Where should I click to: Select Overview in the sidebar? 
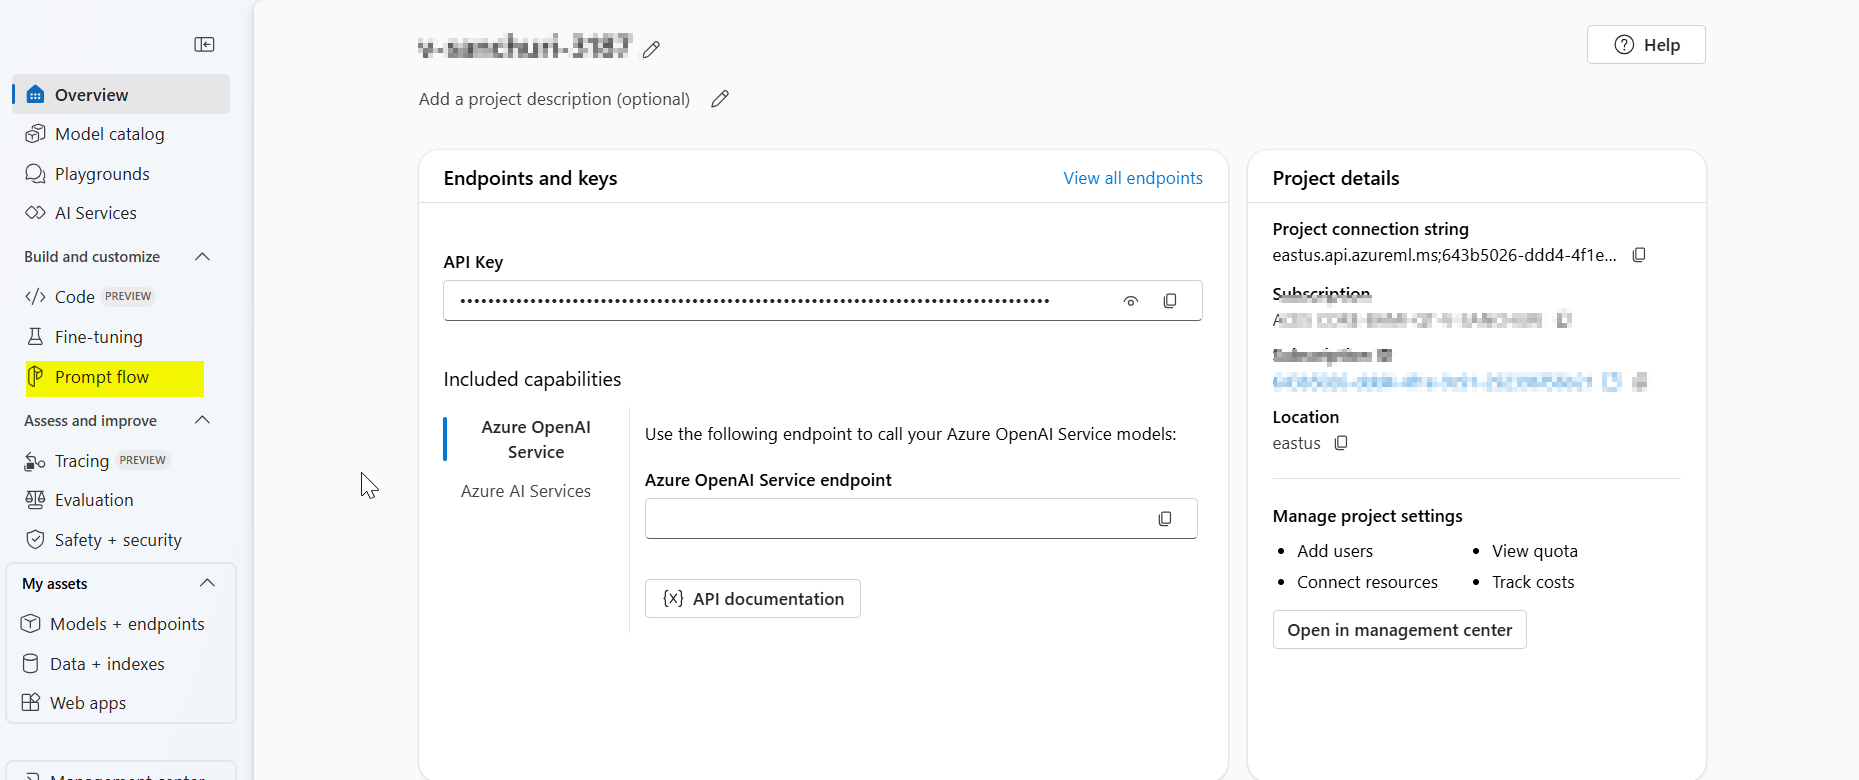121,94
